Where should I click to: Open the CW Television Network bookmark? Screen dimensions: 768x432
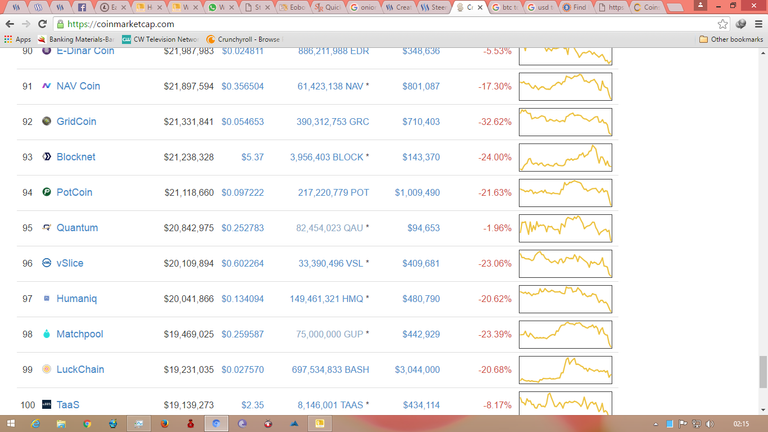click(160, 39)
